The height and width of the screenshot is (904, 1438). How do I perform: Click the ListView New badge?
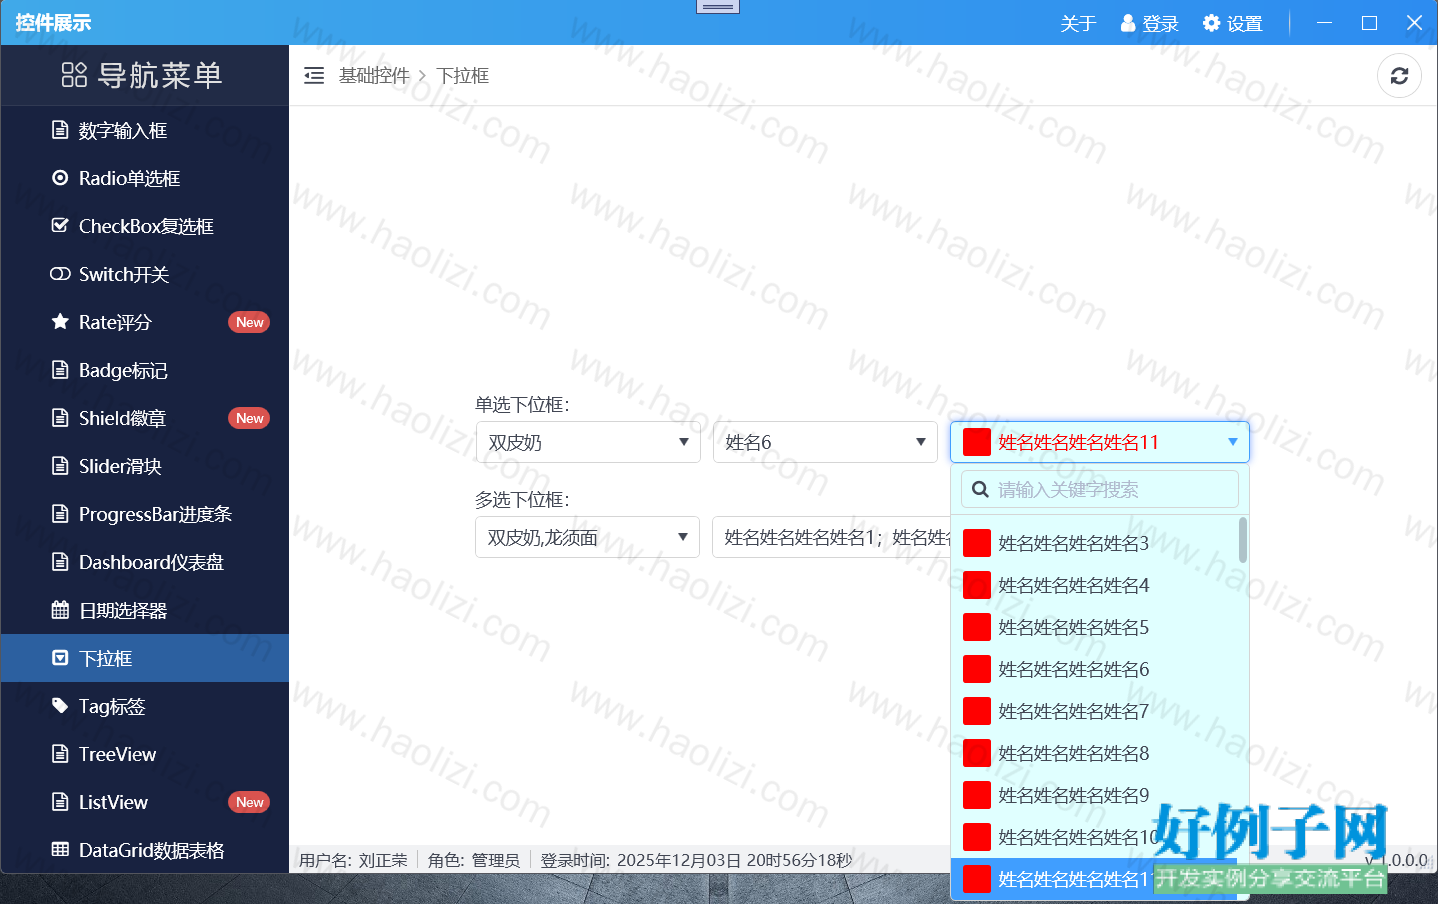tap(250, 802)
